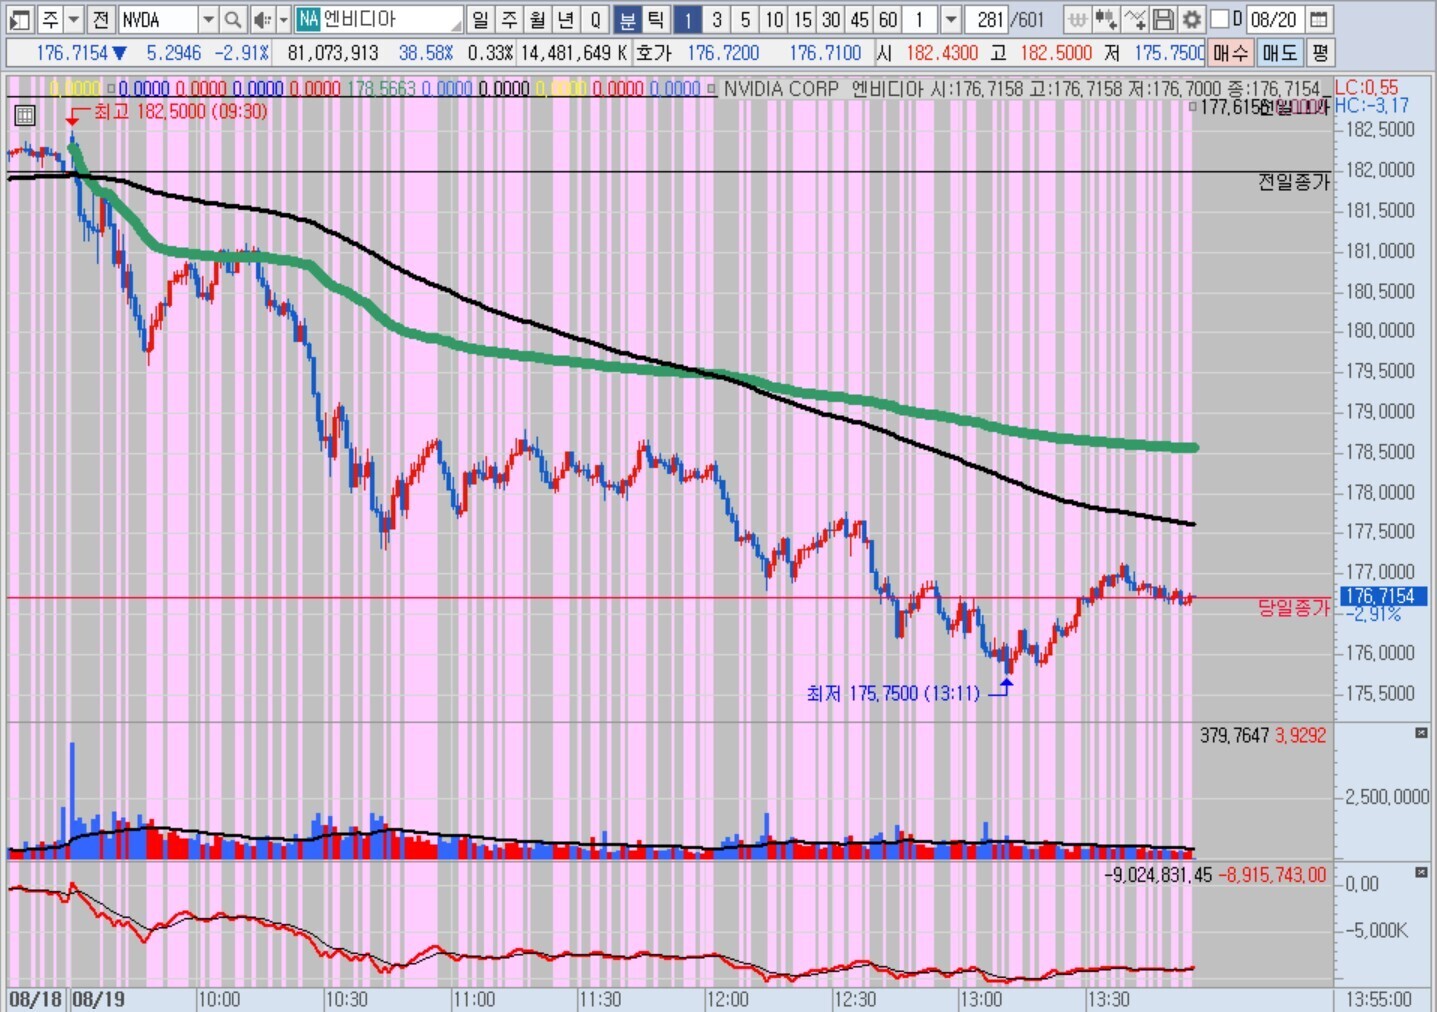Click the 최저 175,7500 low price marker

[893, 693]
